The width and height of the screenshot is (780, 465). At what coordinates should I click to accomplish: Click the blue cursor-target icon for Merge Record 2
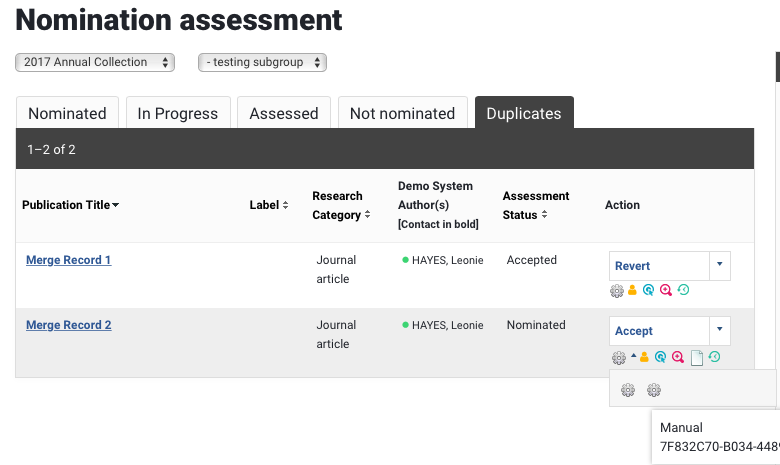661,357
